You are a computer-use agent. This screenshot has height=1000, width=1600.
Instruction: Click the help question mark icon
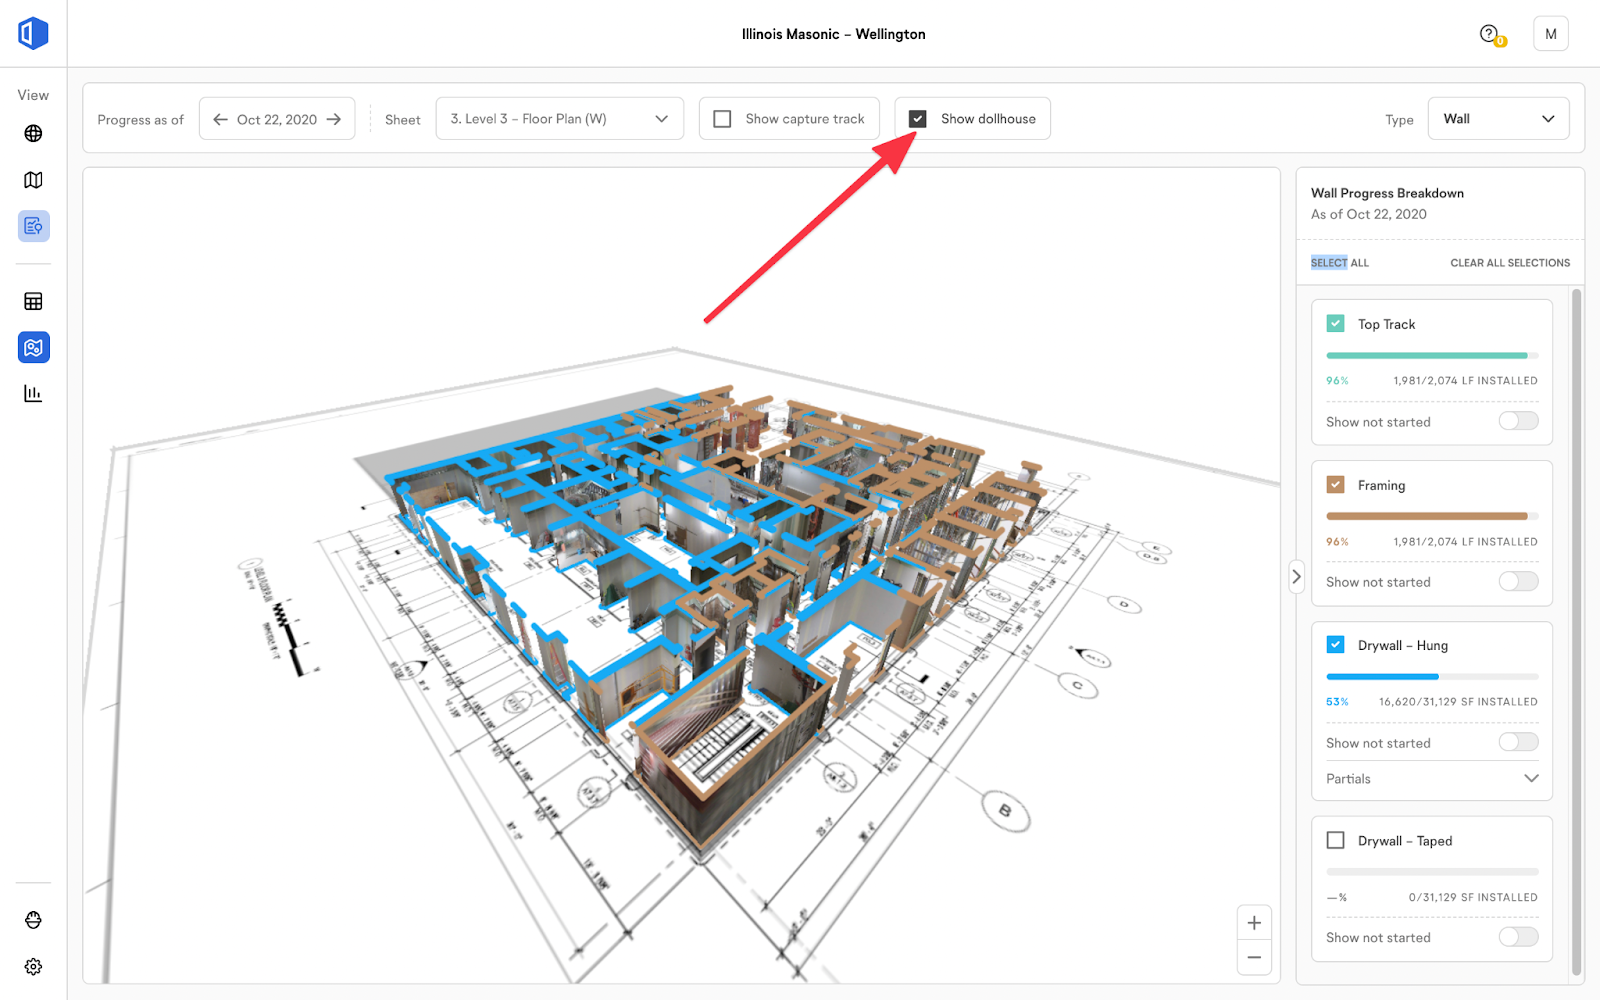[1487, 33]
